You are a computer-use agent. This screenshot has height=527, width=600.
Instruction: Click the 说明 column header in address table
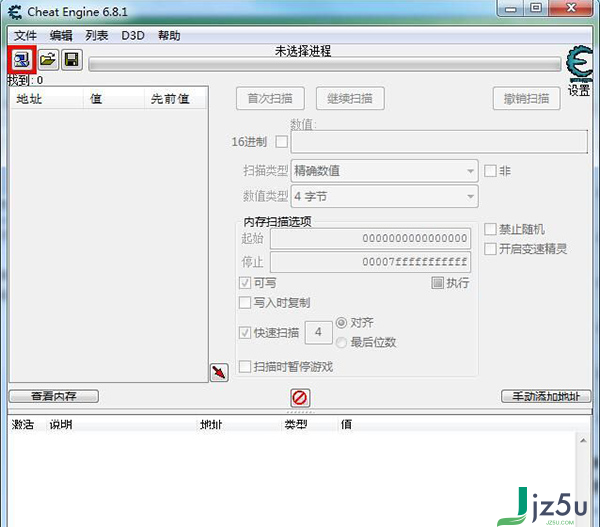61,424
